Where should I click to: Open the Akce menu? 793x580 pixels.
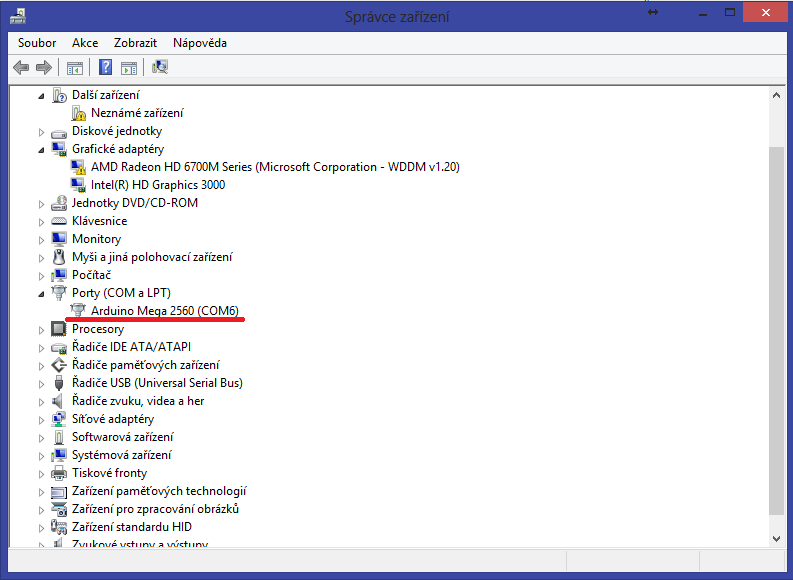coord(85,43)
